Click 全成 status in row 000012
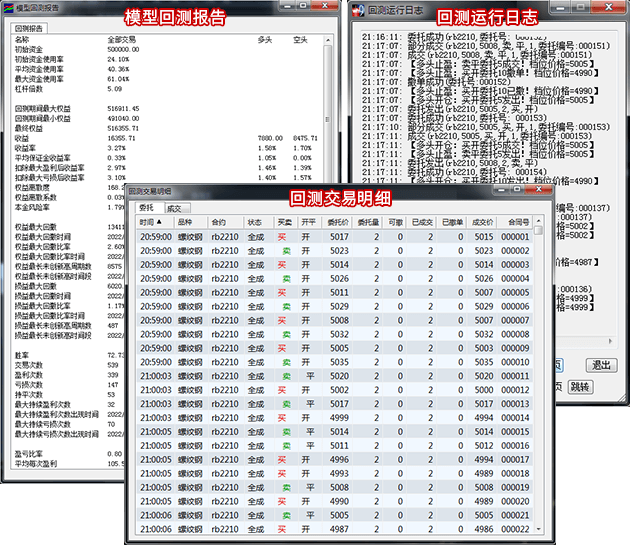630x546 pixels. pyautogui.click(x=256, y=390)
